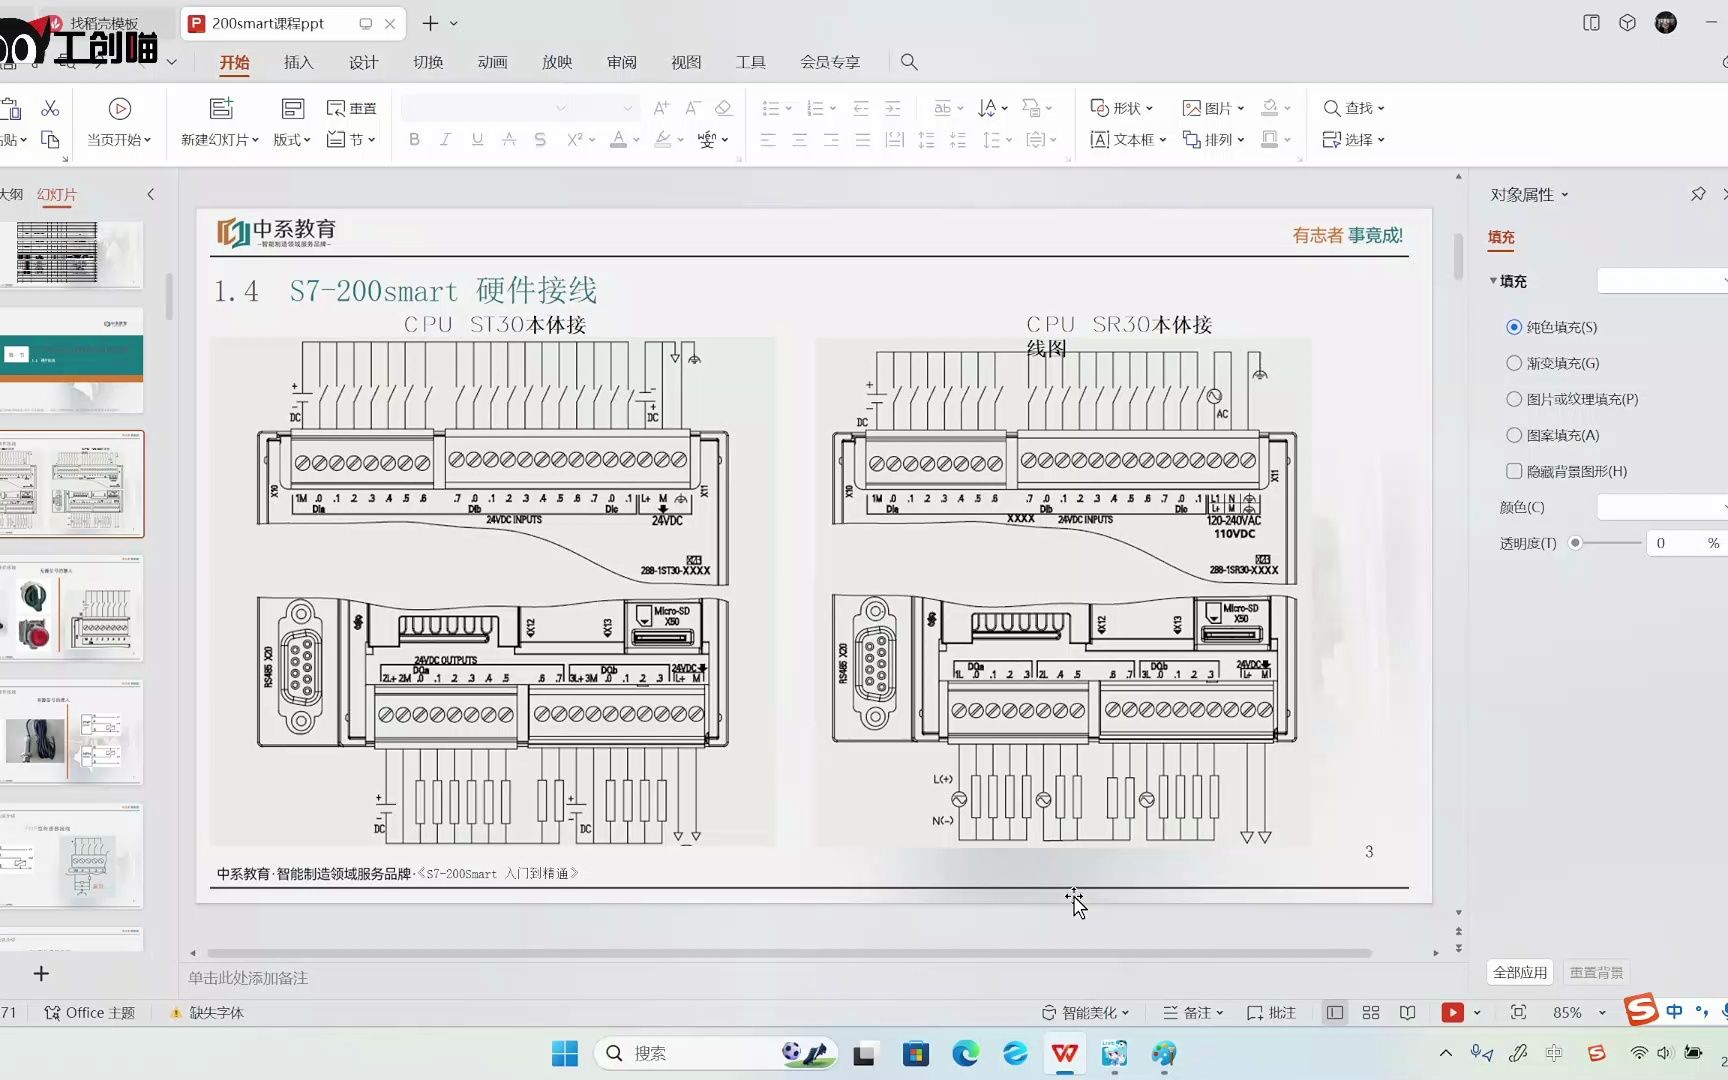Click the Windows taskbar search box

coord(716,1053)
